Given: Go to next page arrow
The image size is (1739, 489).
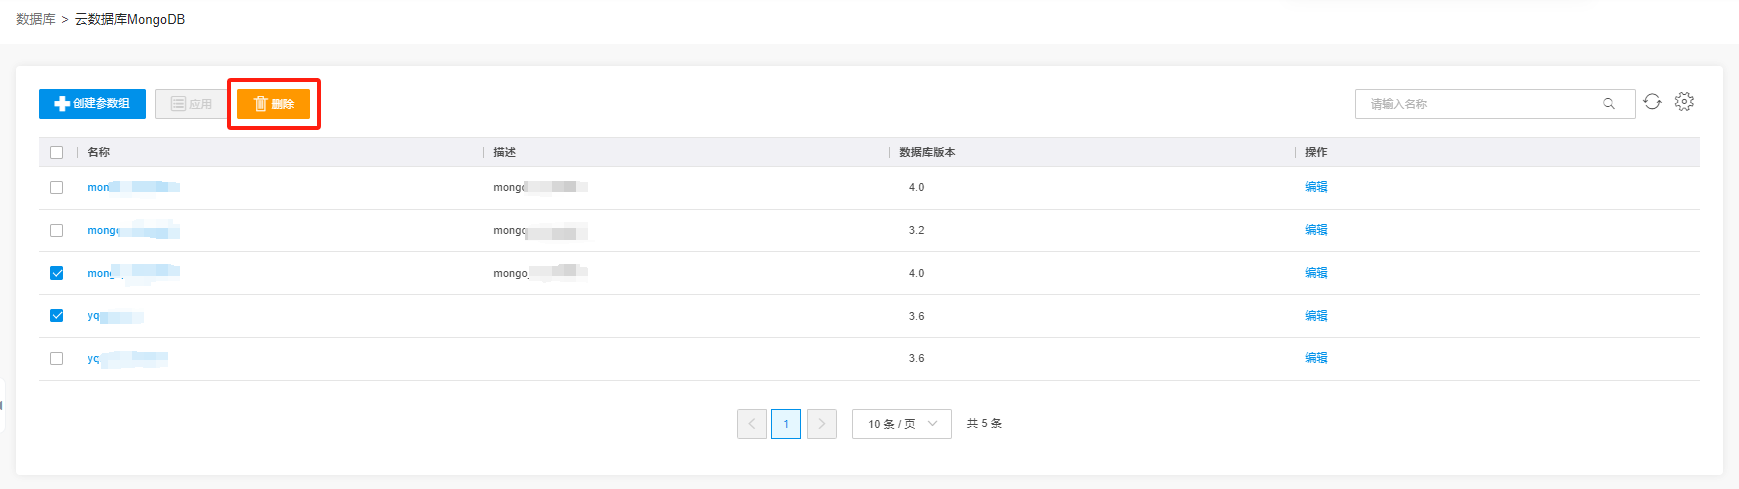Looking at the screenshot, I should pyautogui.click(x=822, y=424).
